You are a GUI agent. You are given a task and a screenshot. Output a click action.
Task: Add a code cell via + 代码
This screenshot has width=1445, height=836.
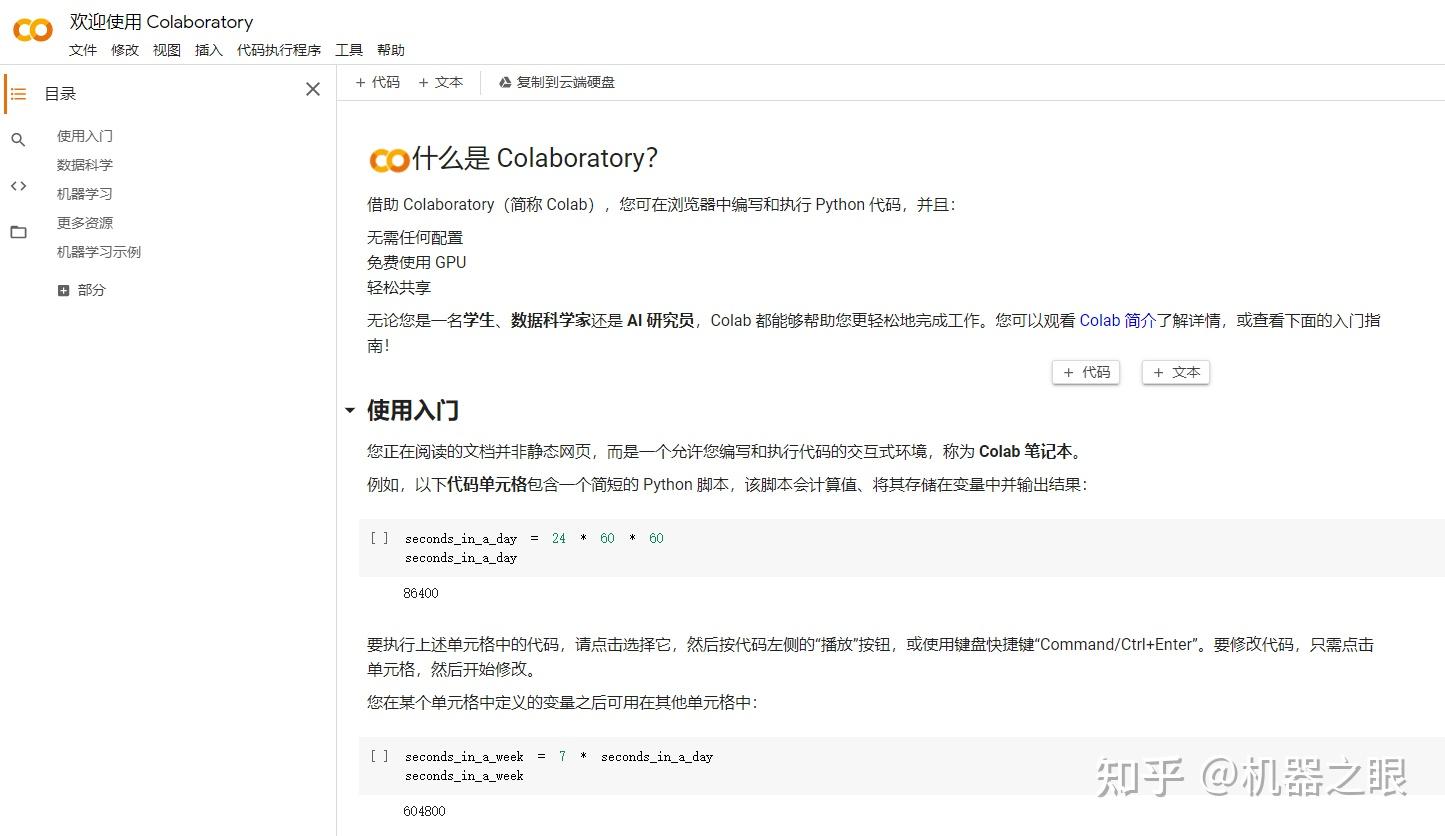point(377,82)
